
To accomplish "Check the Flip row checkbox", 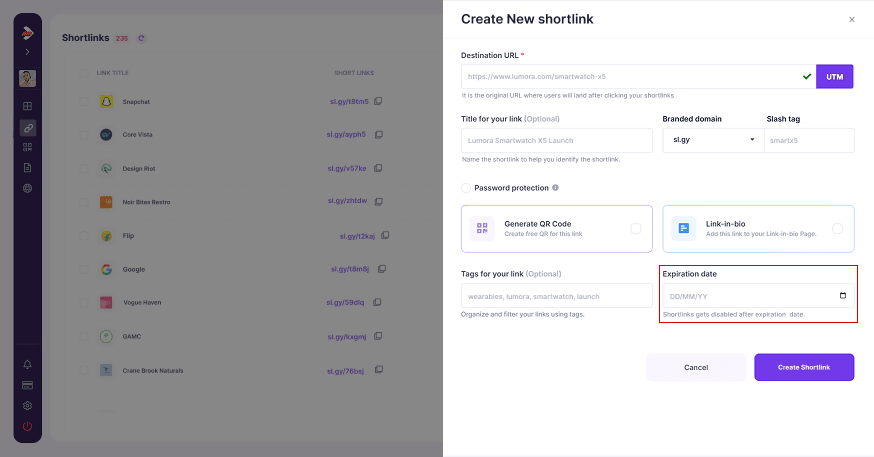I will coord(84,236).
